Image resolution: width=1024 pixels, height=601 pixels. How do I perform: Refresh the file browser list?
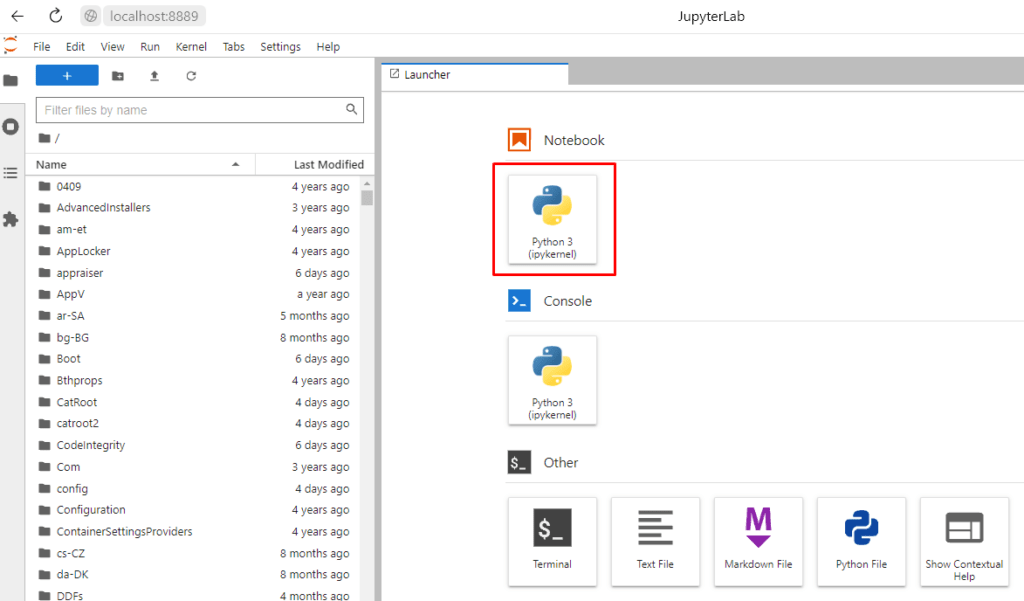pyautogui.click(x=191, y=76)
